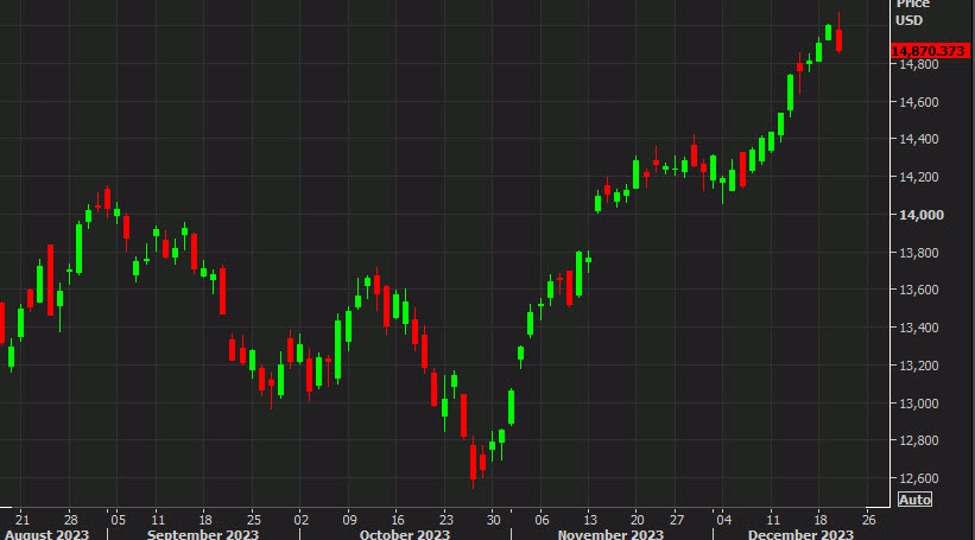Screen dimensions: 975x540
Task: Click the 14,800 price axis label
Action: click(921, 64)
